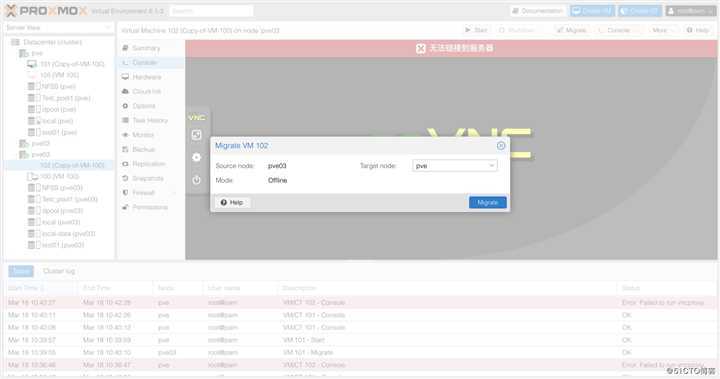Click the VNC settings gear icon
The image size is (720, 379).
(197, 157)
